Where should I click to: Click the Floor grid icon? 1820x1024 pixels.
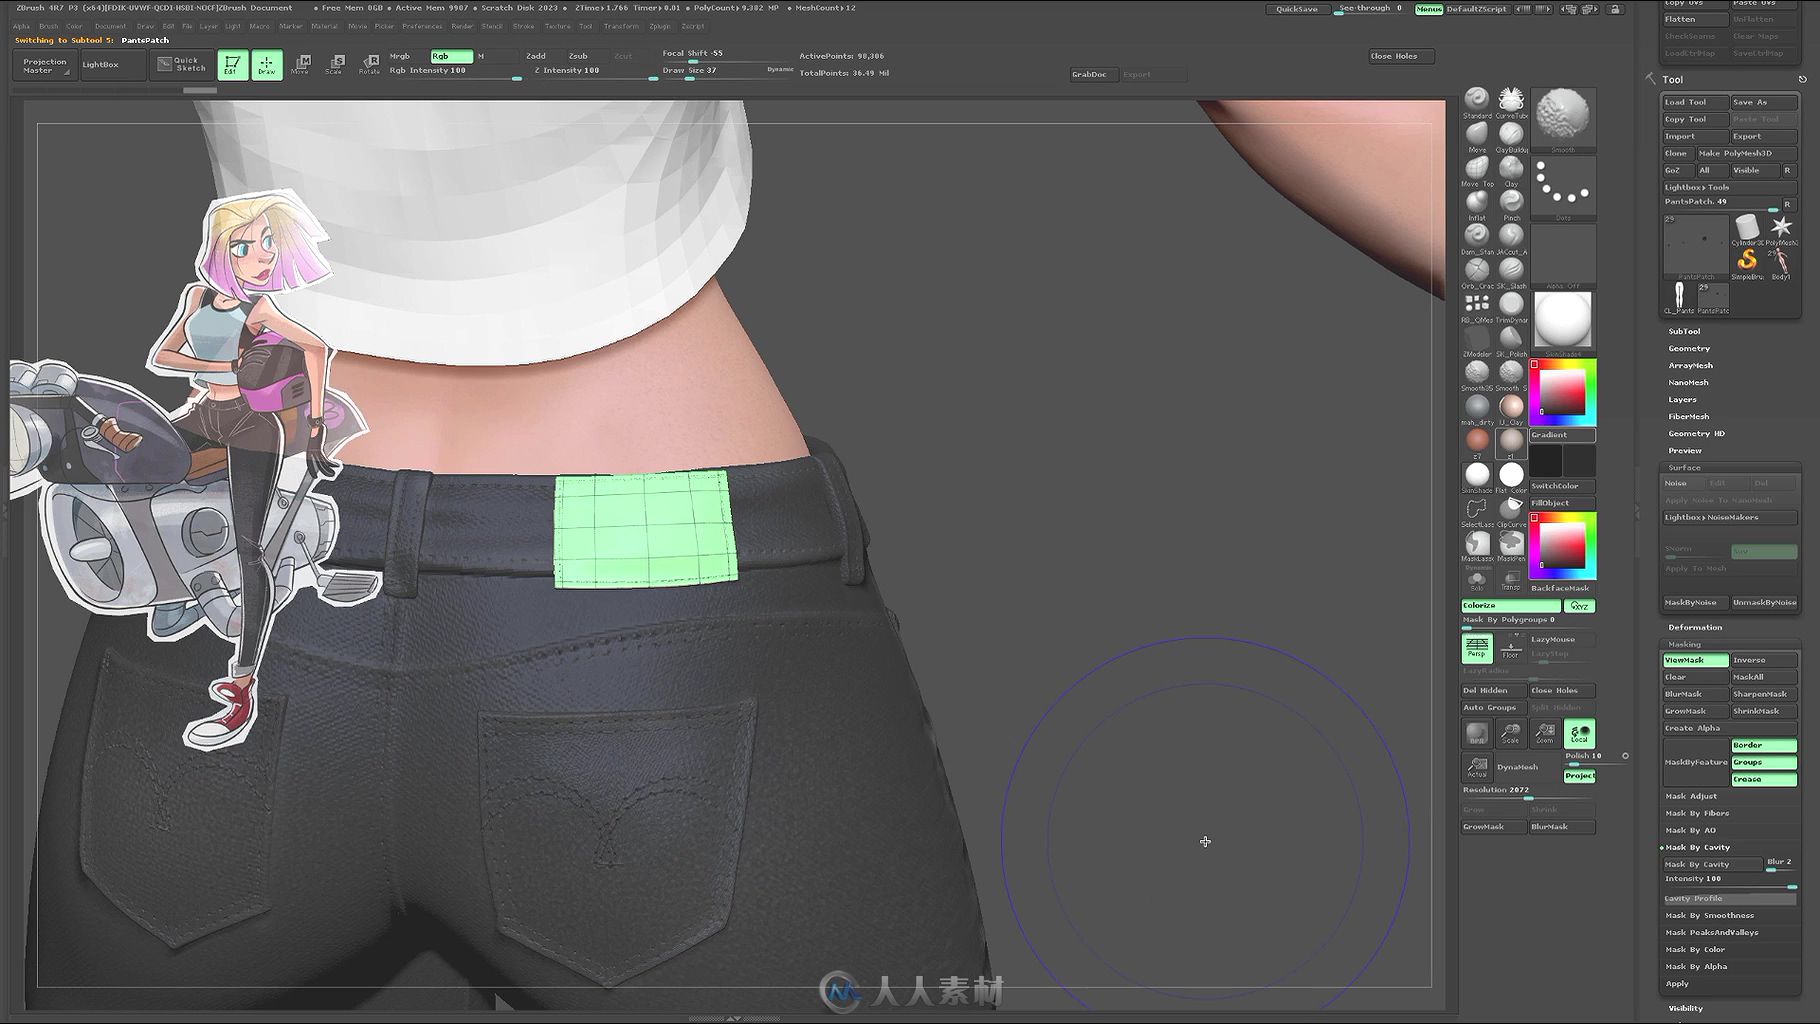pyautogui.click(x=1511, y=647)
